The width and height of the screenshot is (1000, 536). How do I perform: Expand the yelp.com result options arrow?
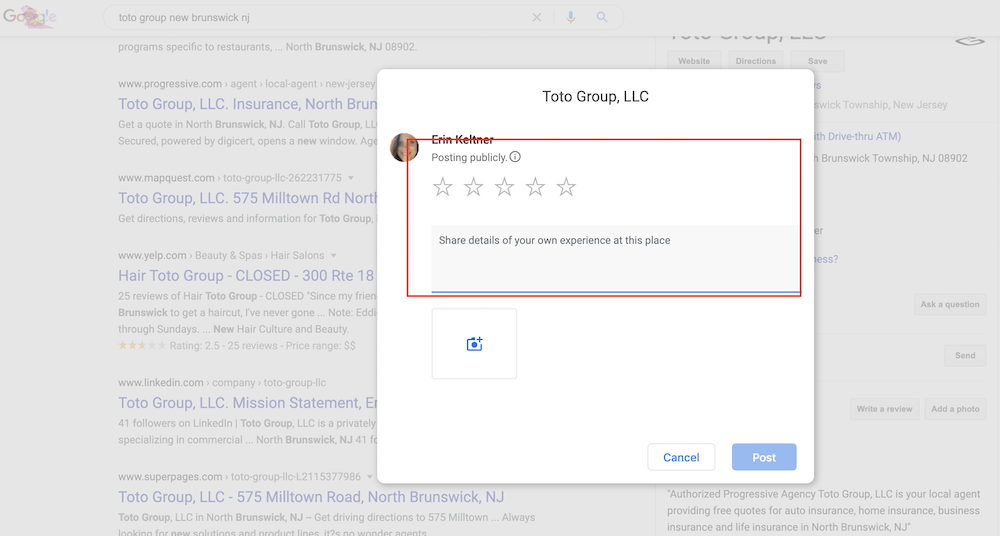tap(333, 256)
